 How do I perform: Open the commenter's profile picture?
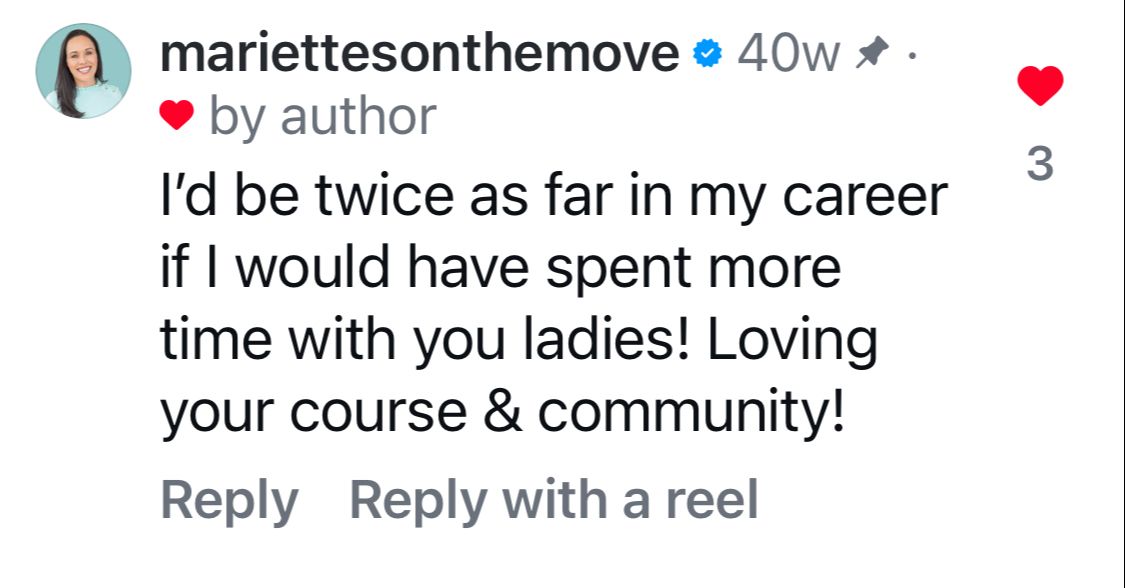pos(83,71)
